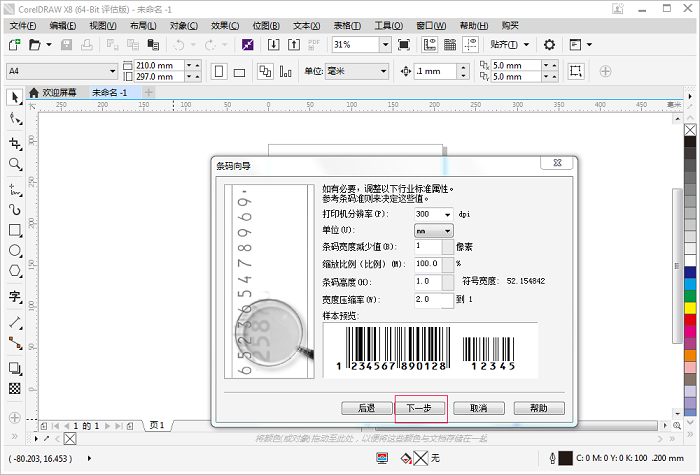Open the zoom level 31% dropdown
This screenshot has width=700, height=475.
[x=385, y=45]
